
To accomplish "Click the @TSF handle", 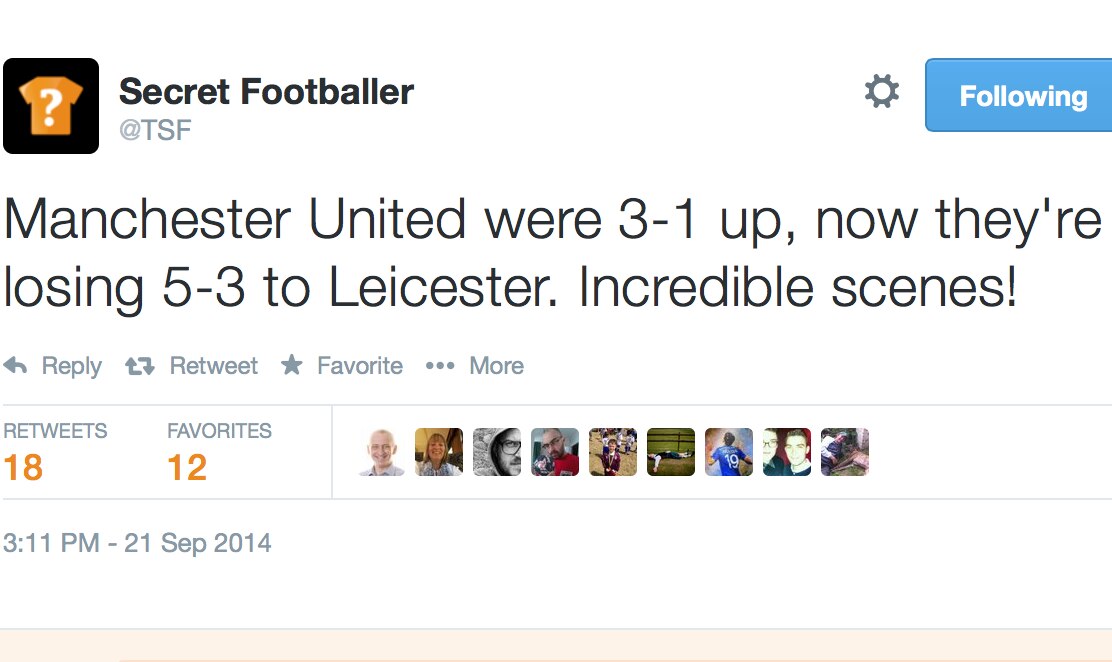I will click(x=155, y=130).
